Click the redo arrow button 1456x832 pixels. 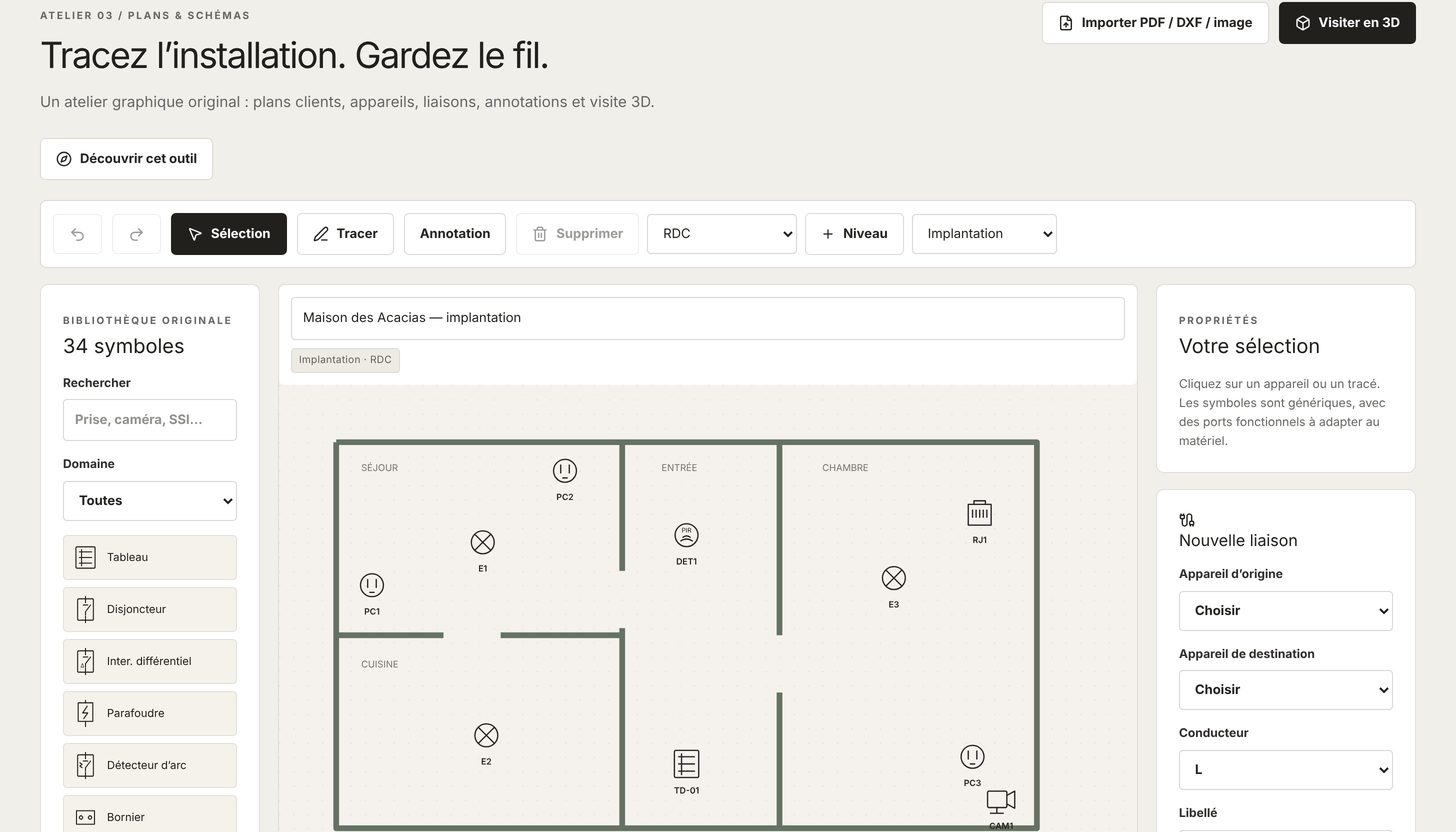tap(136, 234)
